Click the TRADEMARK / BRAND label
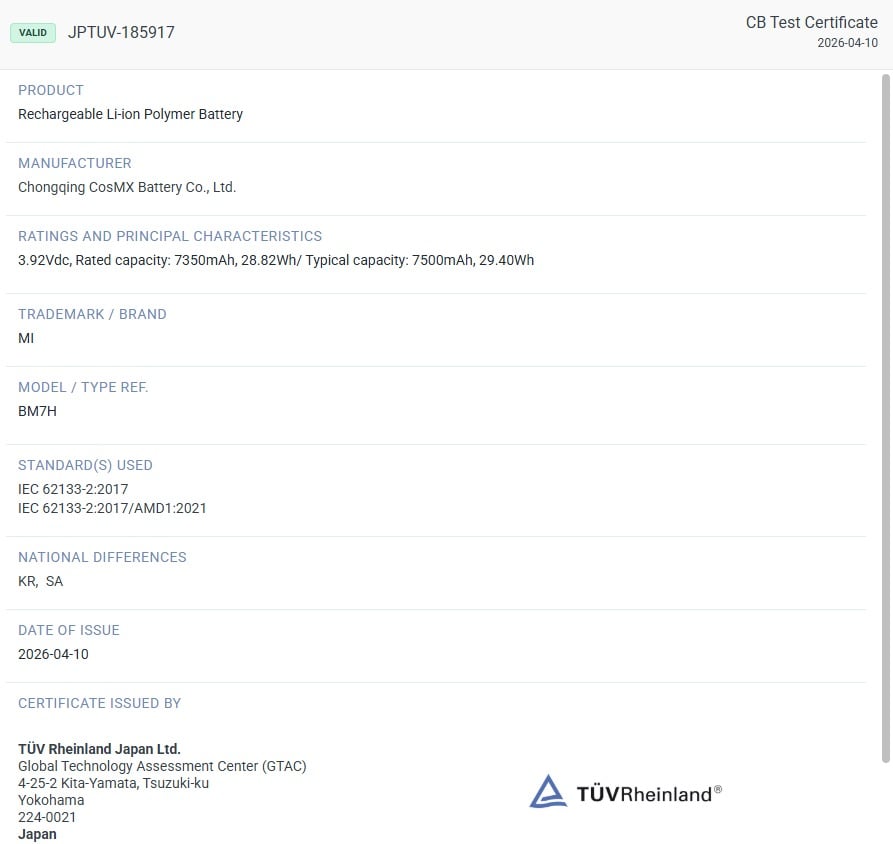Image resolution: width=893 pixels, height=844 pixels. point(92,314)
